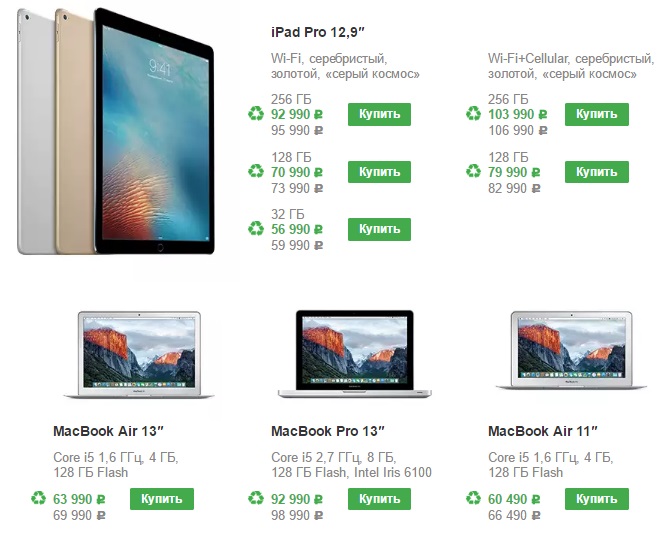Open the MacBook Pro 13″ laptop image
The width and height of the screenshot is (670, 535).
tap(355, 354)
